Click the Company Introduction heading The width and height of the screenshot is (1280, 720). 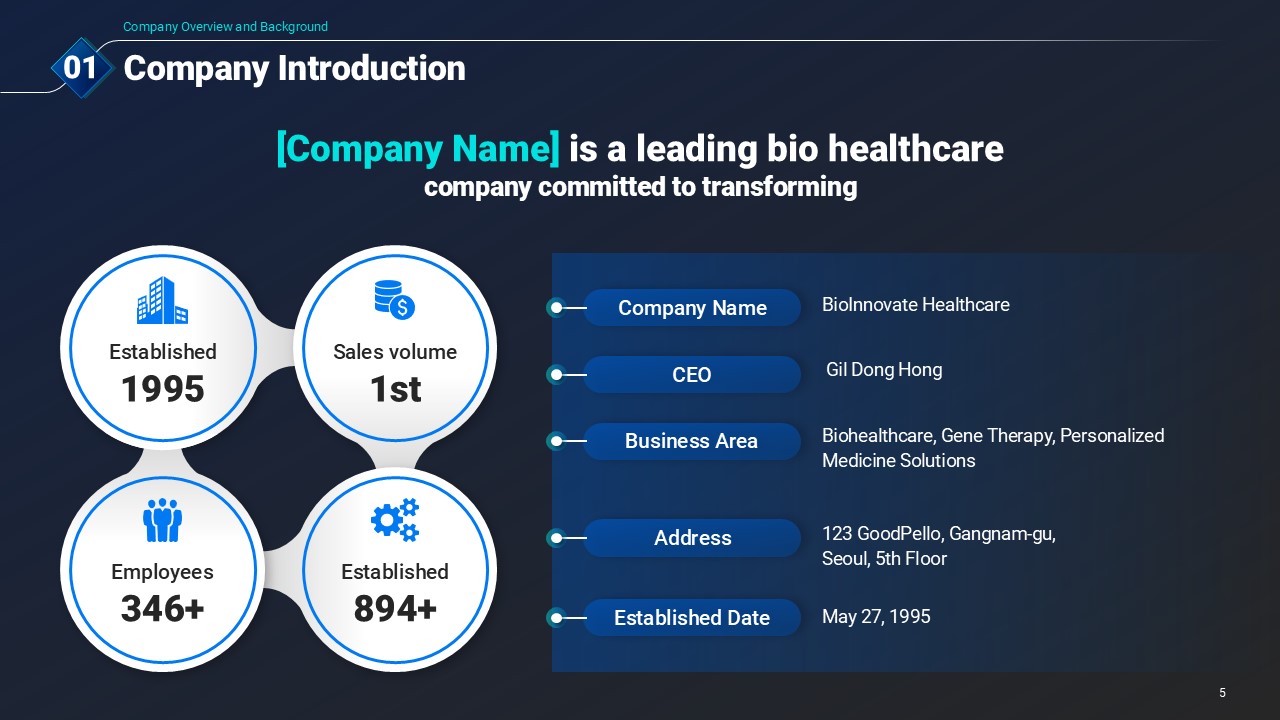click(x=294, y=68)
